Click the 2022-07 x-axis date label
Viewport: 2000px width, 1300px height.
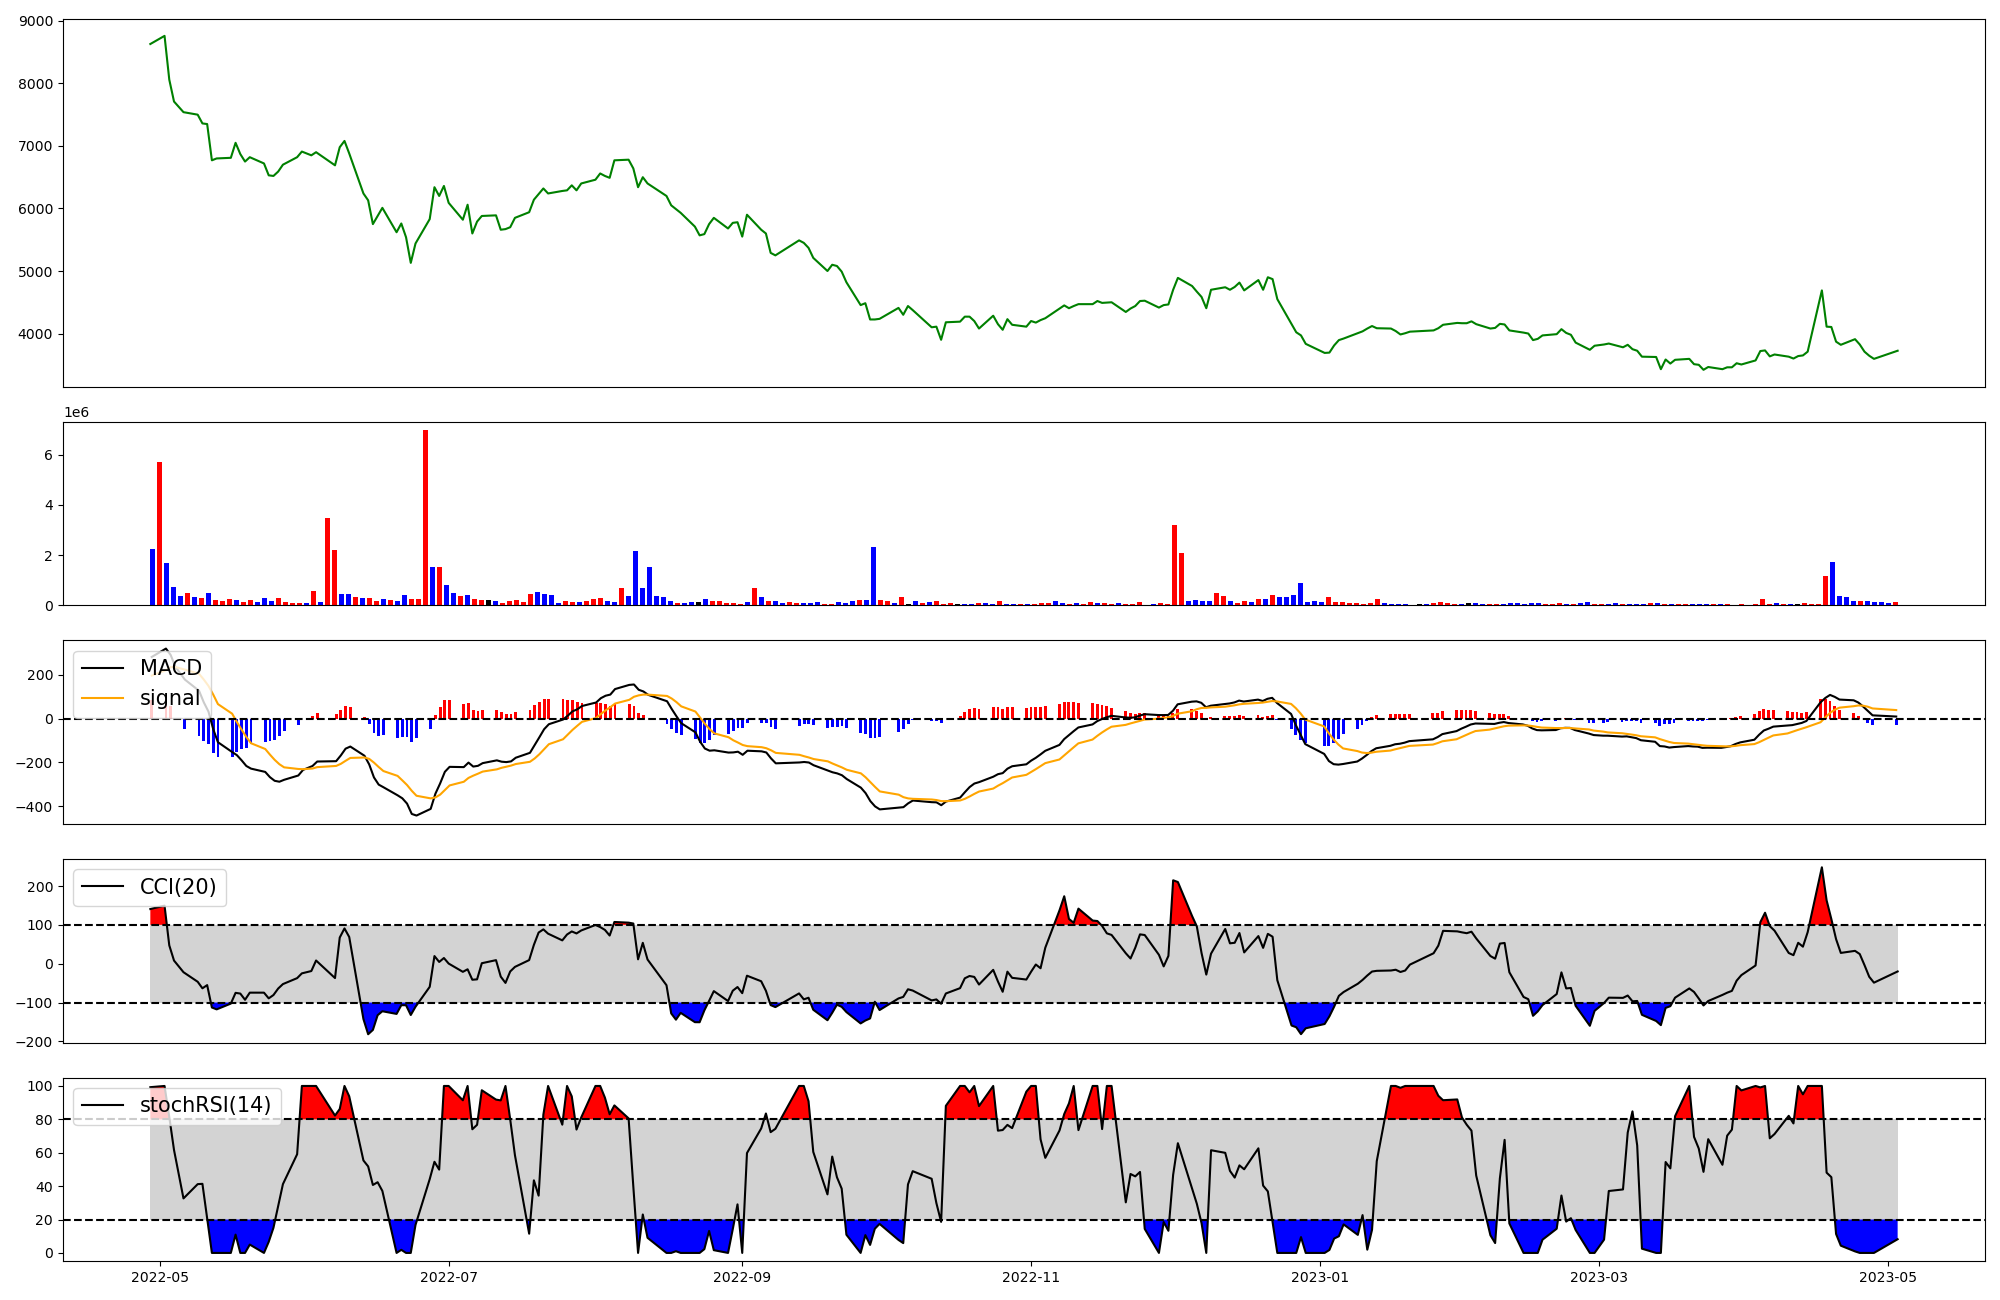click(x=449, y=1277)
